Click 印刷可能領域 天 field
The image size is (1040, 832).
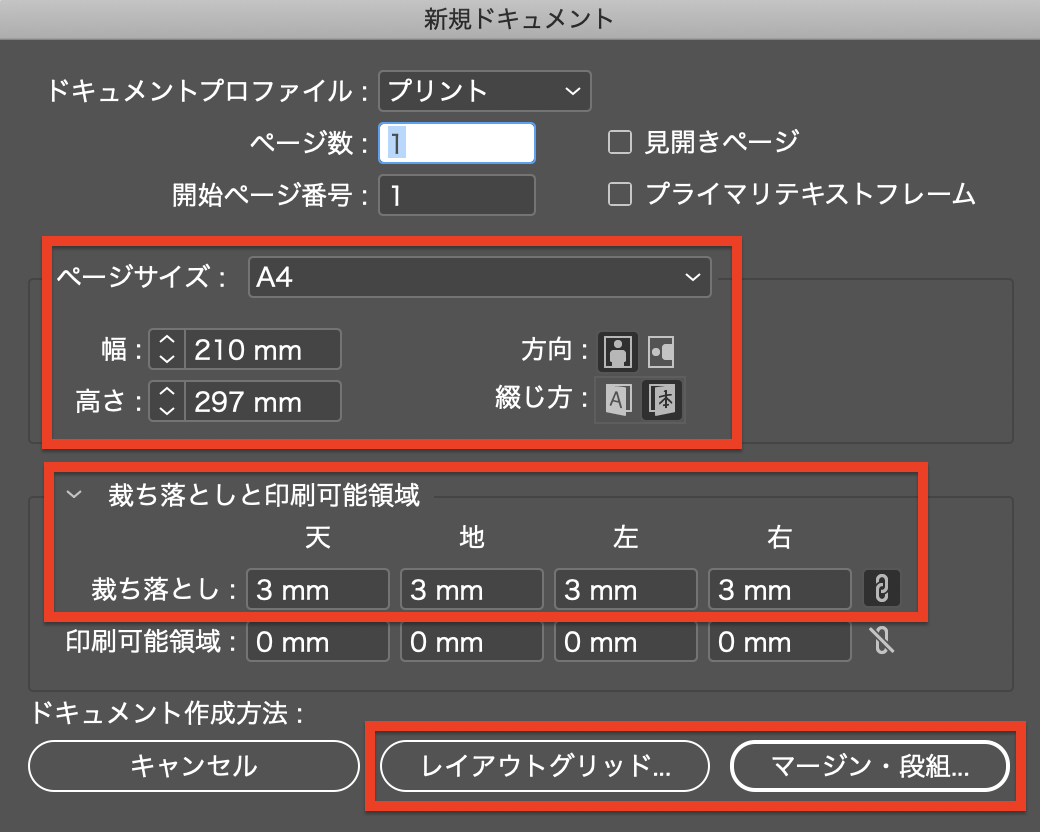[318, 642]
